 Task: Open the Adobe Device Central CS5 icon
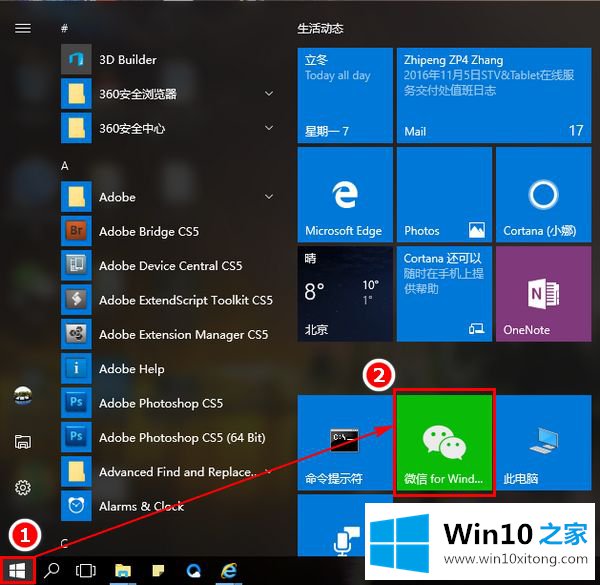pos(76,265)
